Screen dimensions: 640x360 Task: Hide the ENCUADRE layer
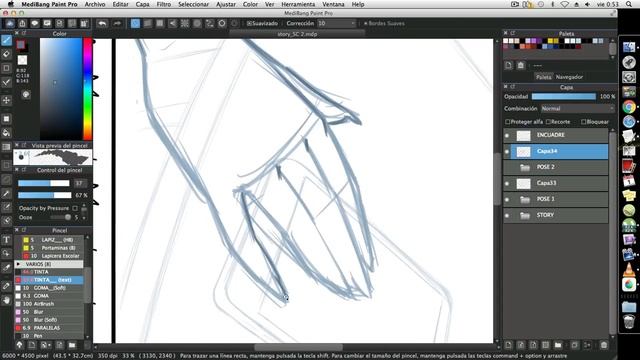(x=507, y=135)
